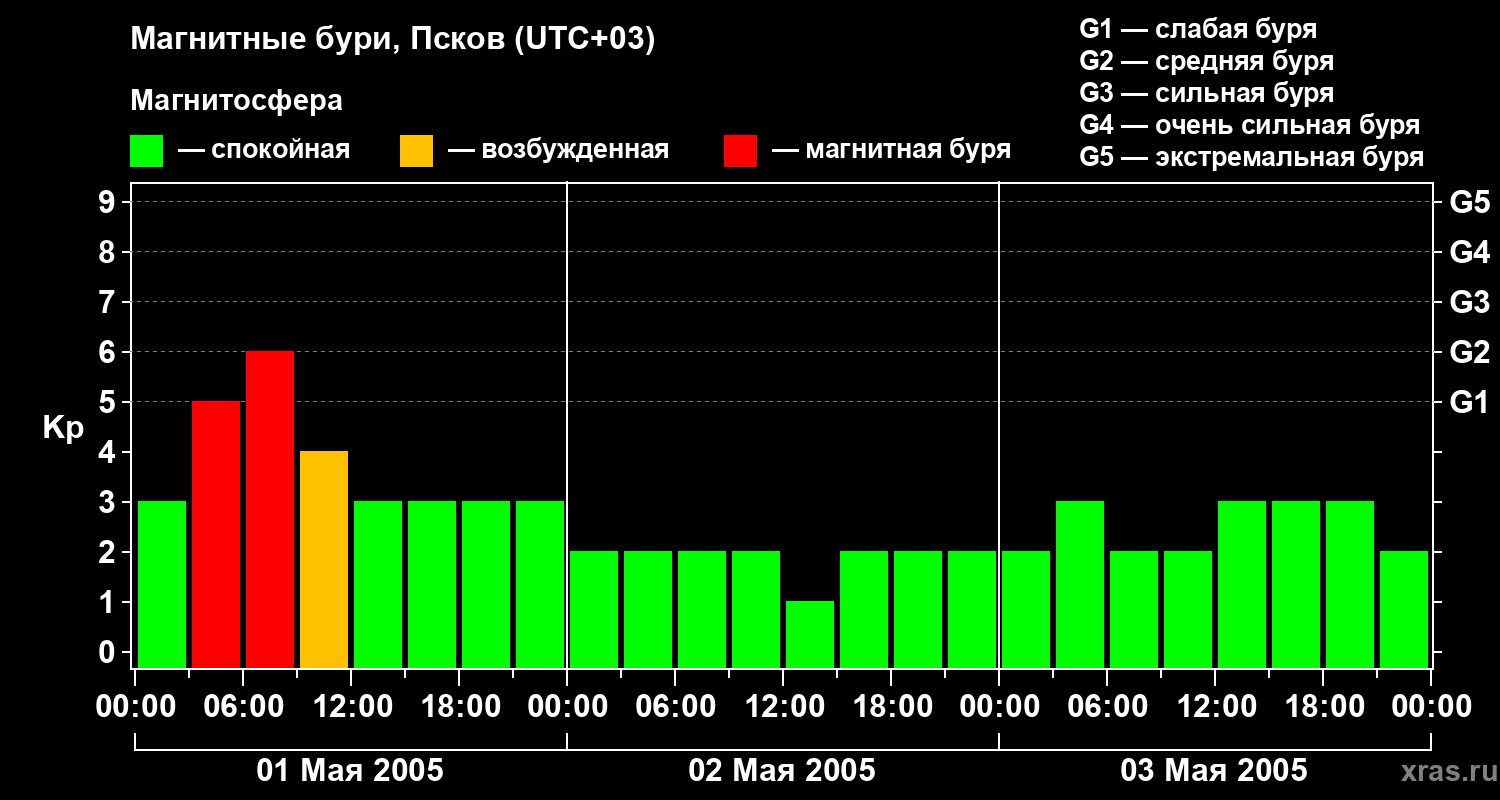
Task: Click the '06:00' time label of 02 May
Action: [675, 707]
